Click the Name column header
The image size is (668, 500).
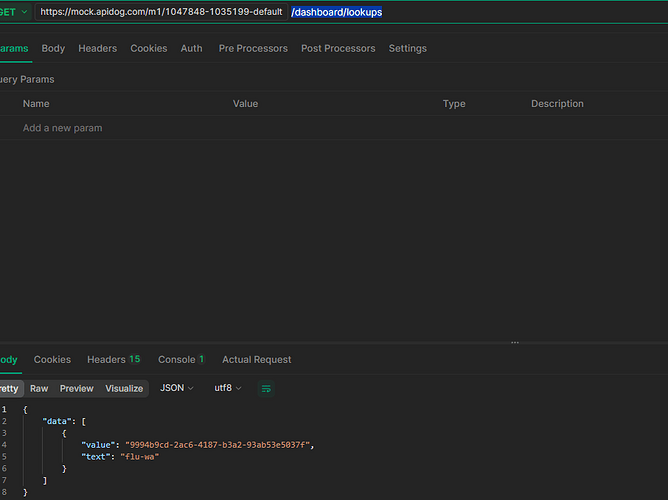pos(36,104)
